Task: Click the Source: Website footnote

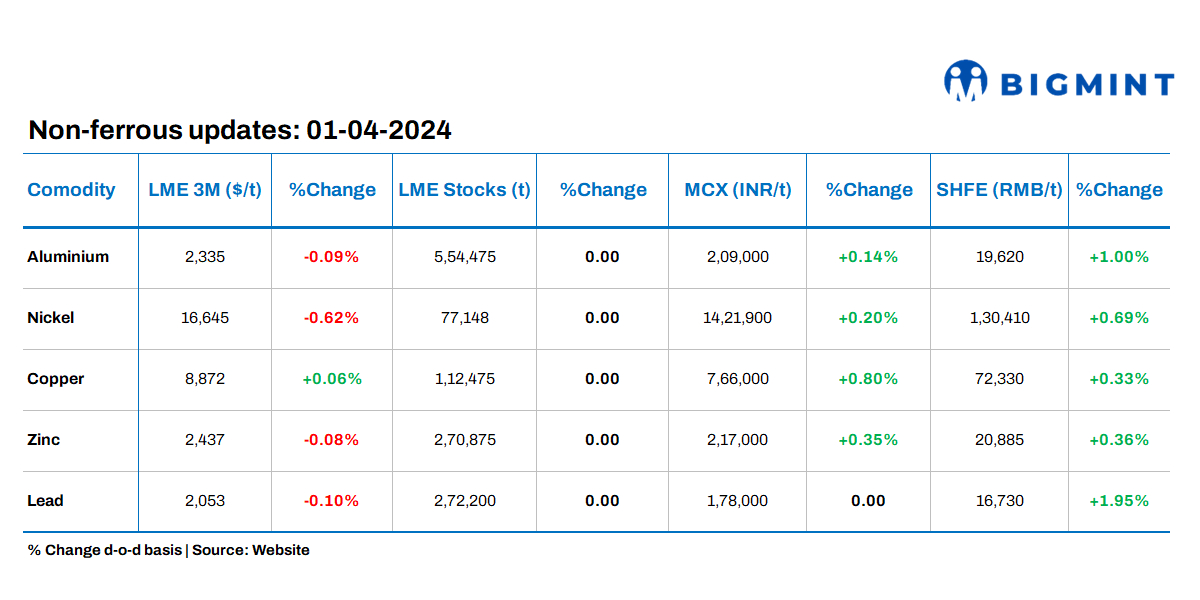Action: (251, 550)
